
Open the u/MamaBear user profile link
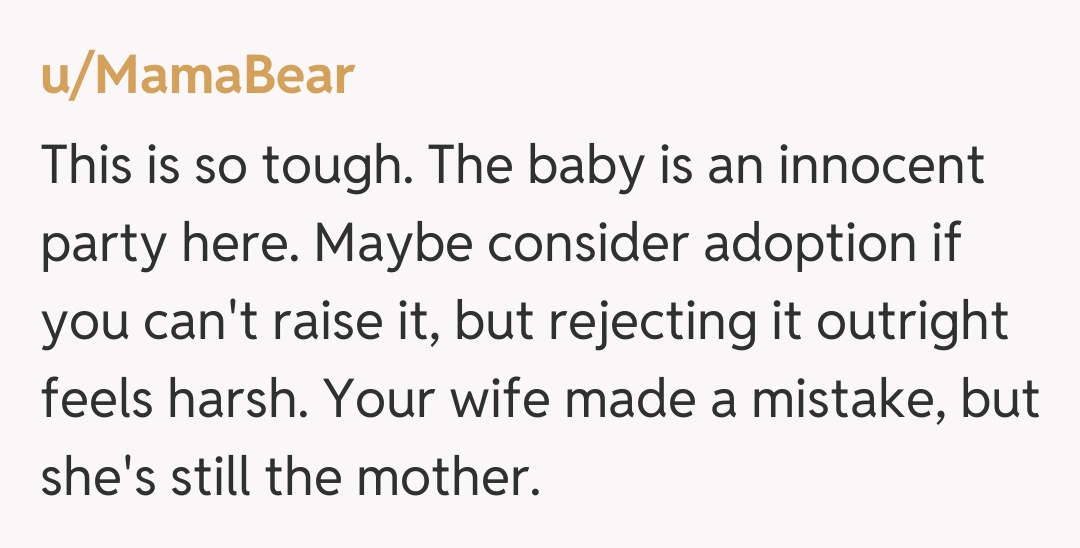click(198, 76)
